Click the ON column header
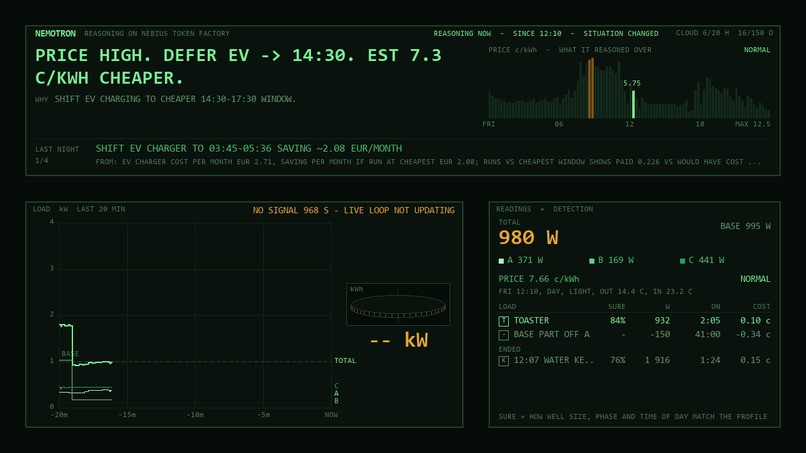Screen dimensions: 806x453 coord(716,306)
